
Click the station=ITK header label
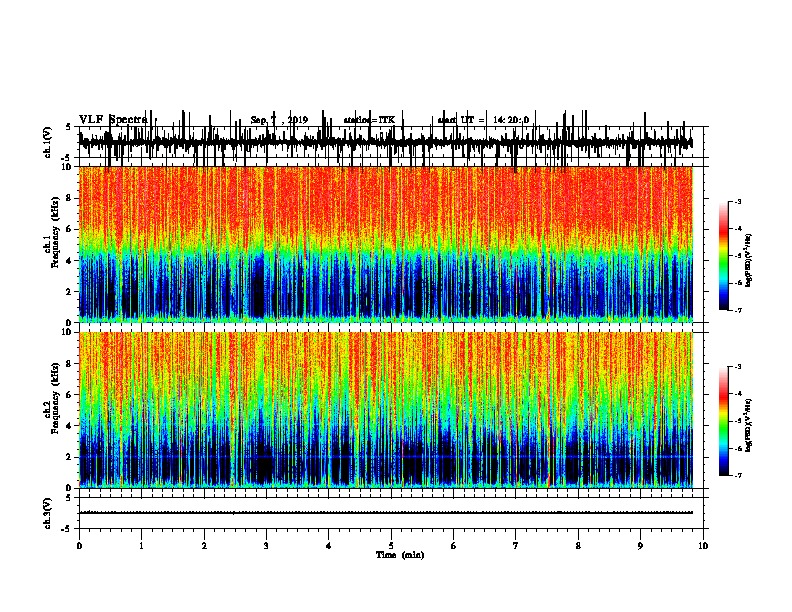(369, 120)
